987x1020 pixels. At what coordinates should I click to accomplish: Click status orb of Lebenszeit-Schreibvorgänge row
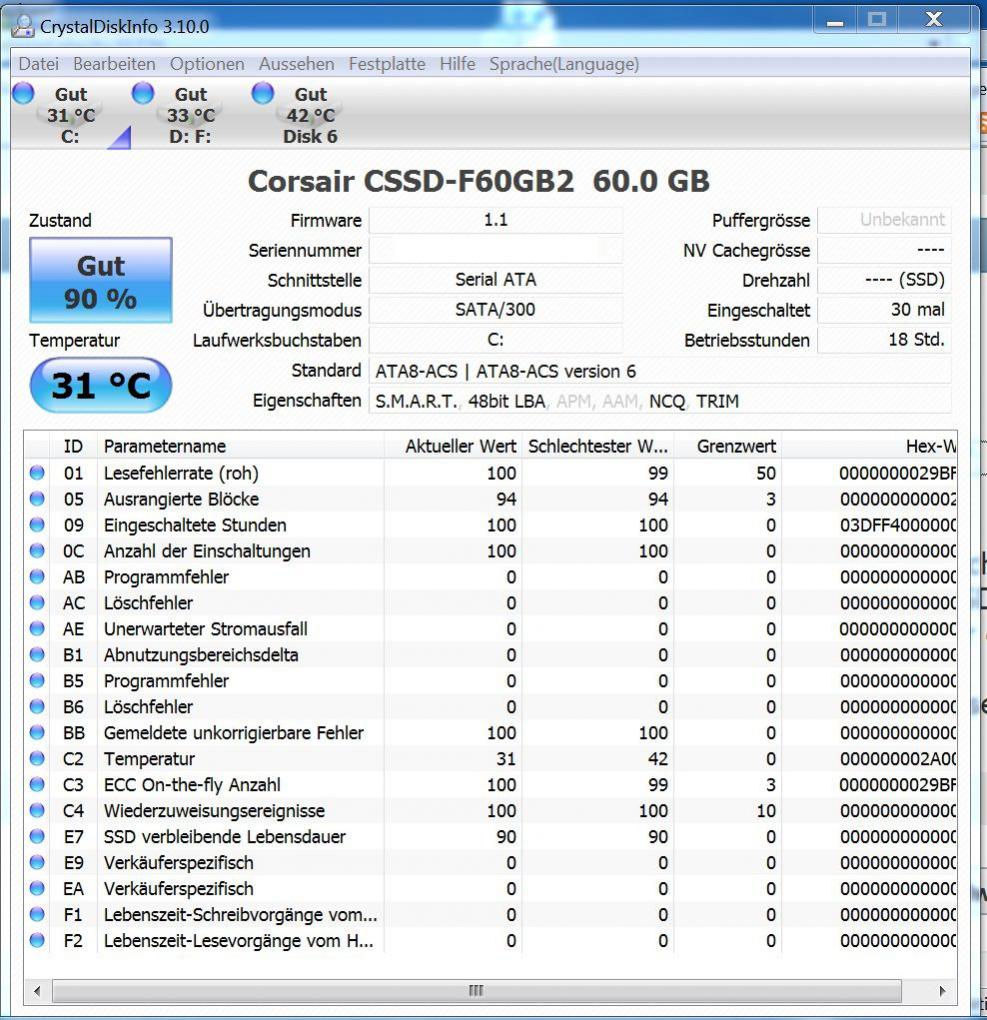37,915
